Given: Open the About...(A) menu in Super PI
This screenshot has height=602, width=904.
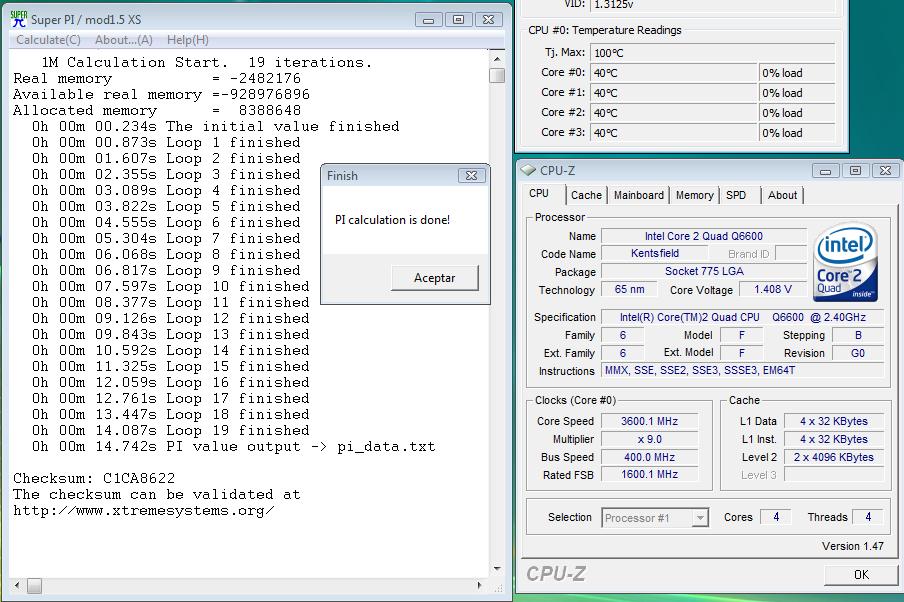Looking at the screenshot, I should coord(124,40).
